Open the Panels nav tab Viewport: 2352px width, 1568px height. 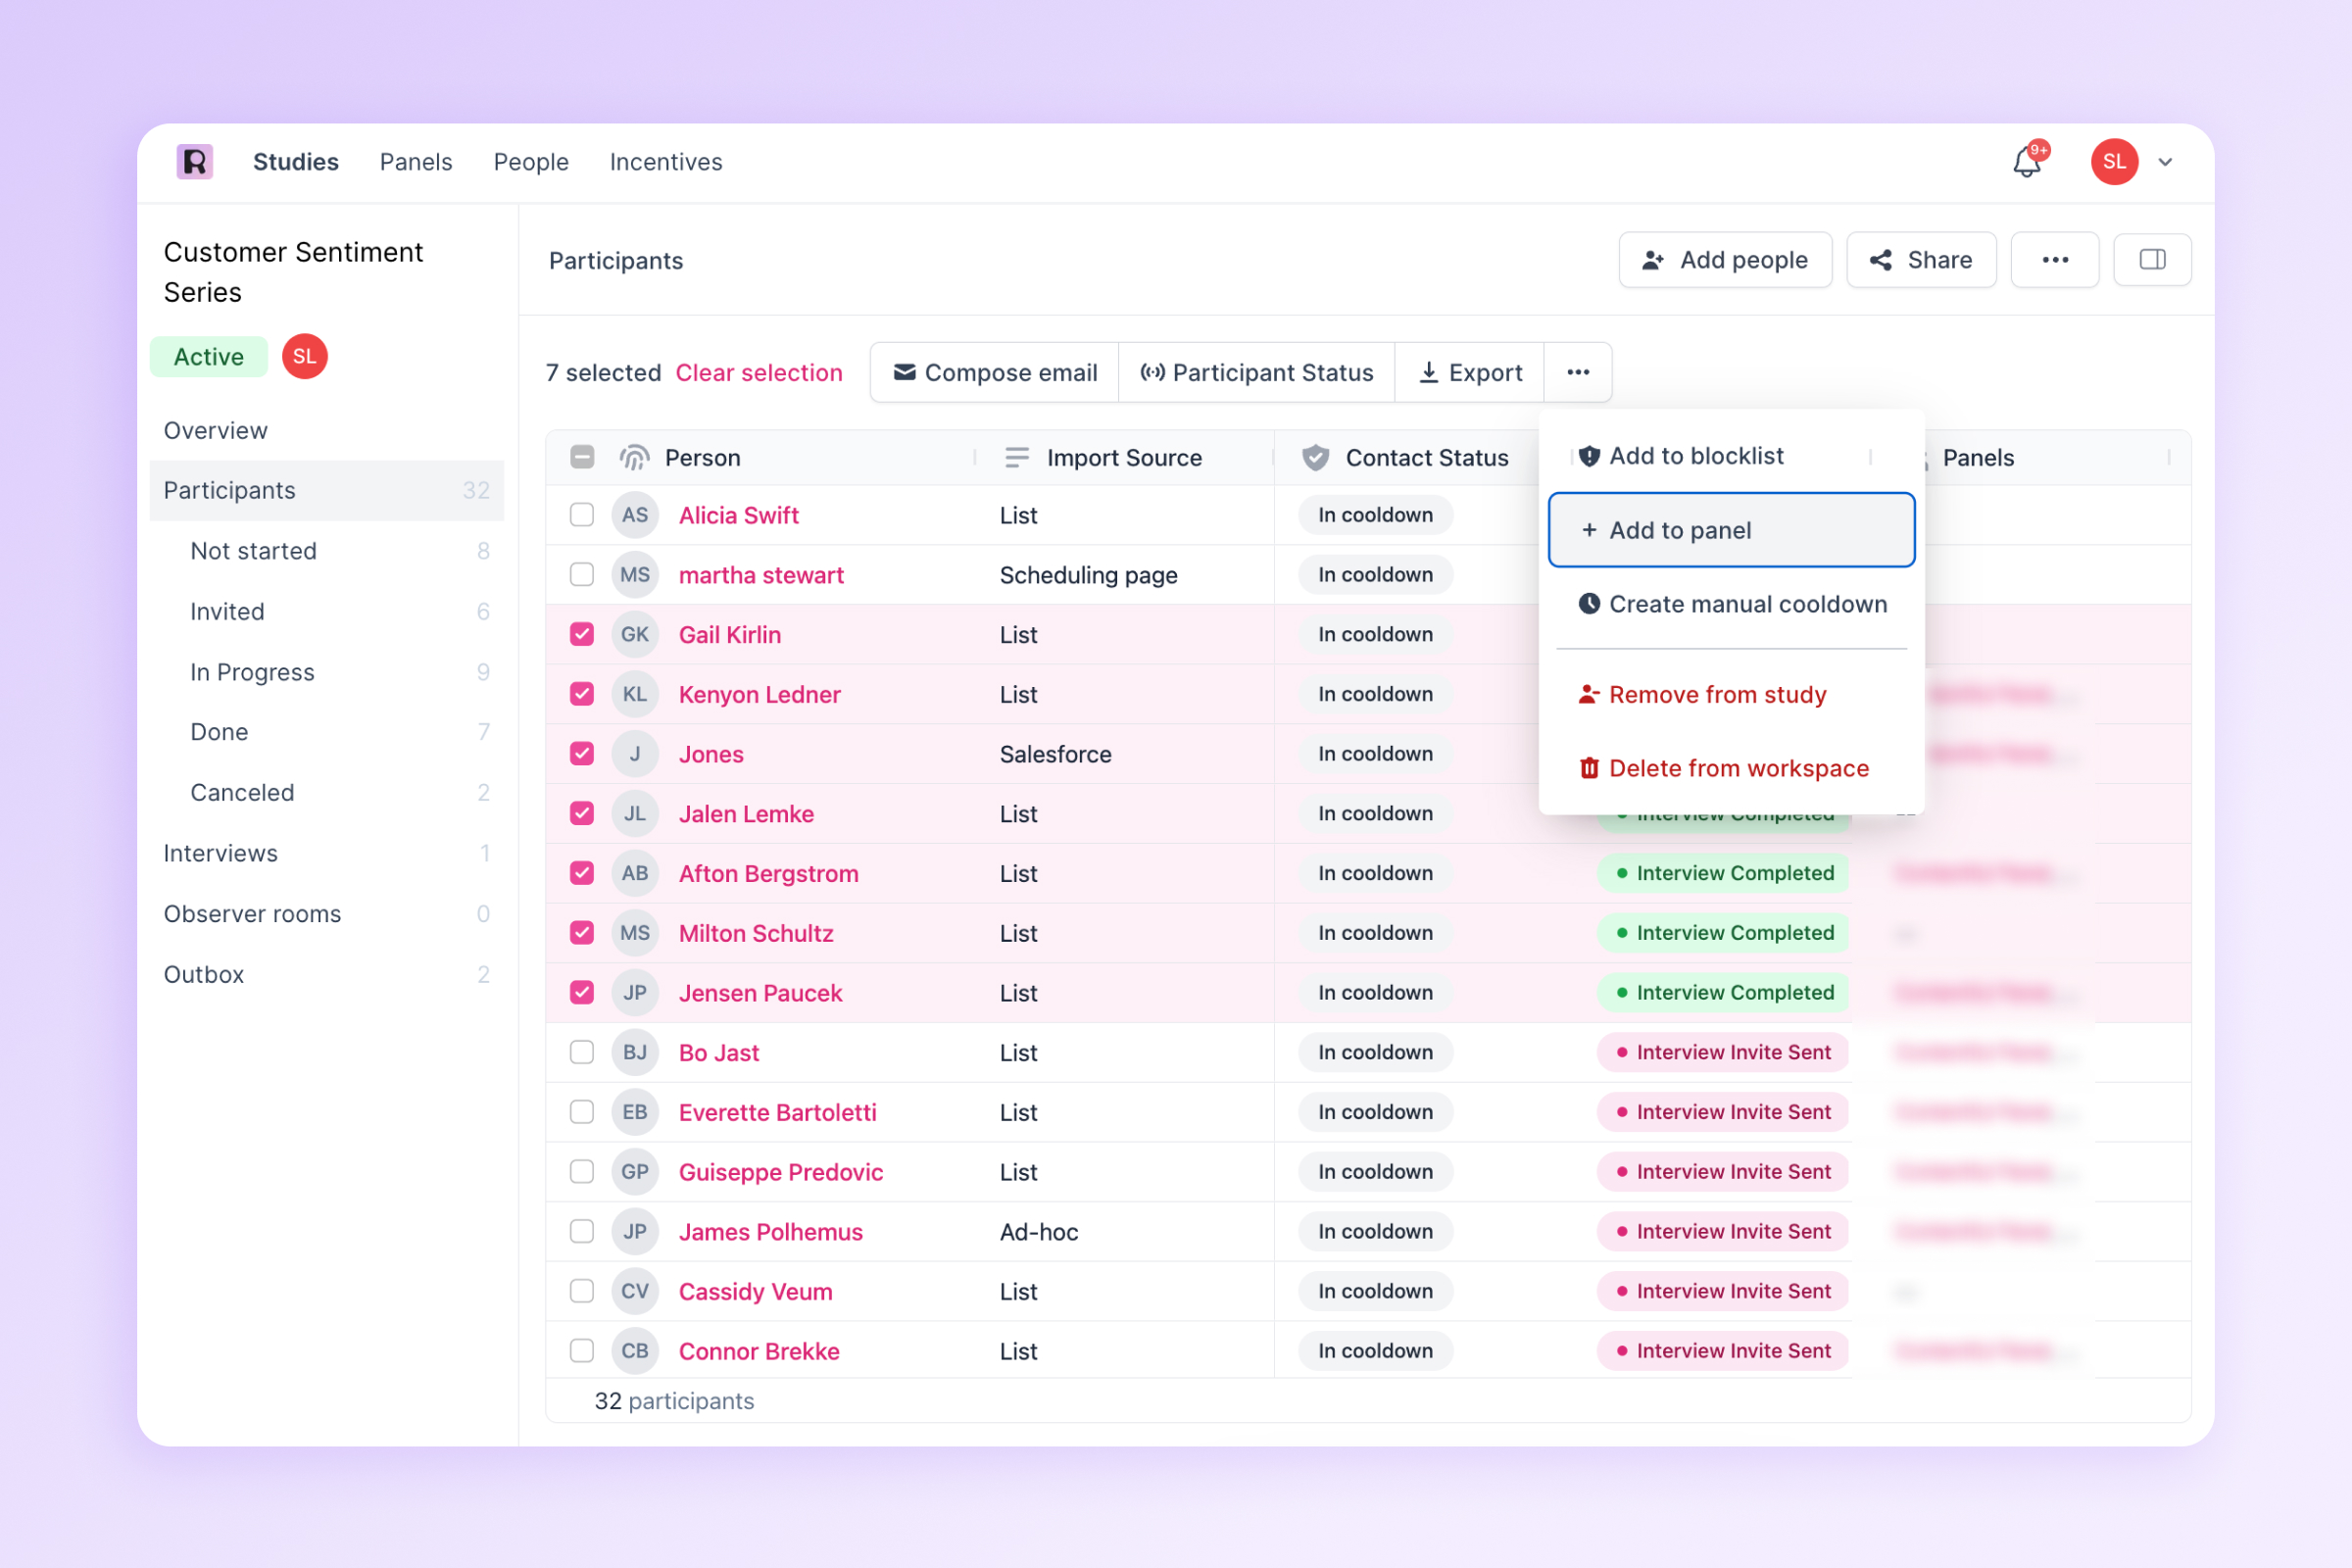click(416, 162)
